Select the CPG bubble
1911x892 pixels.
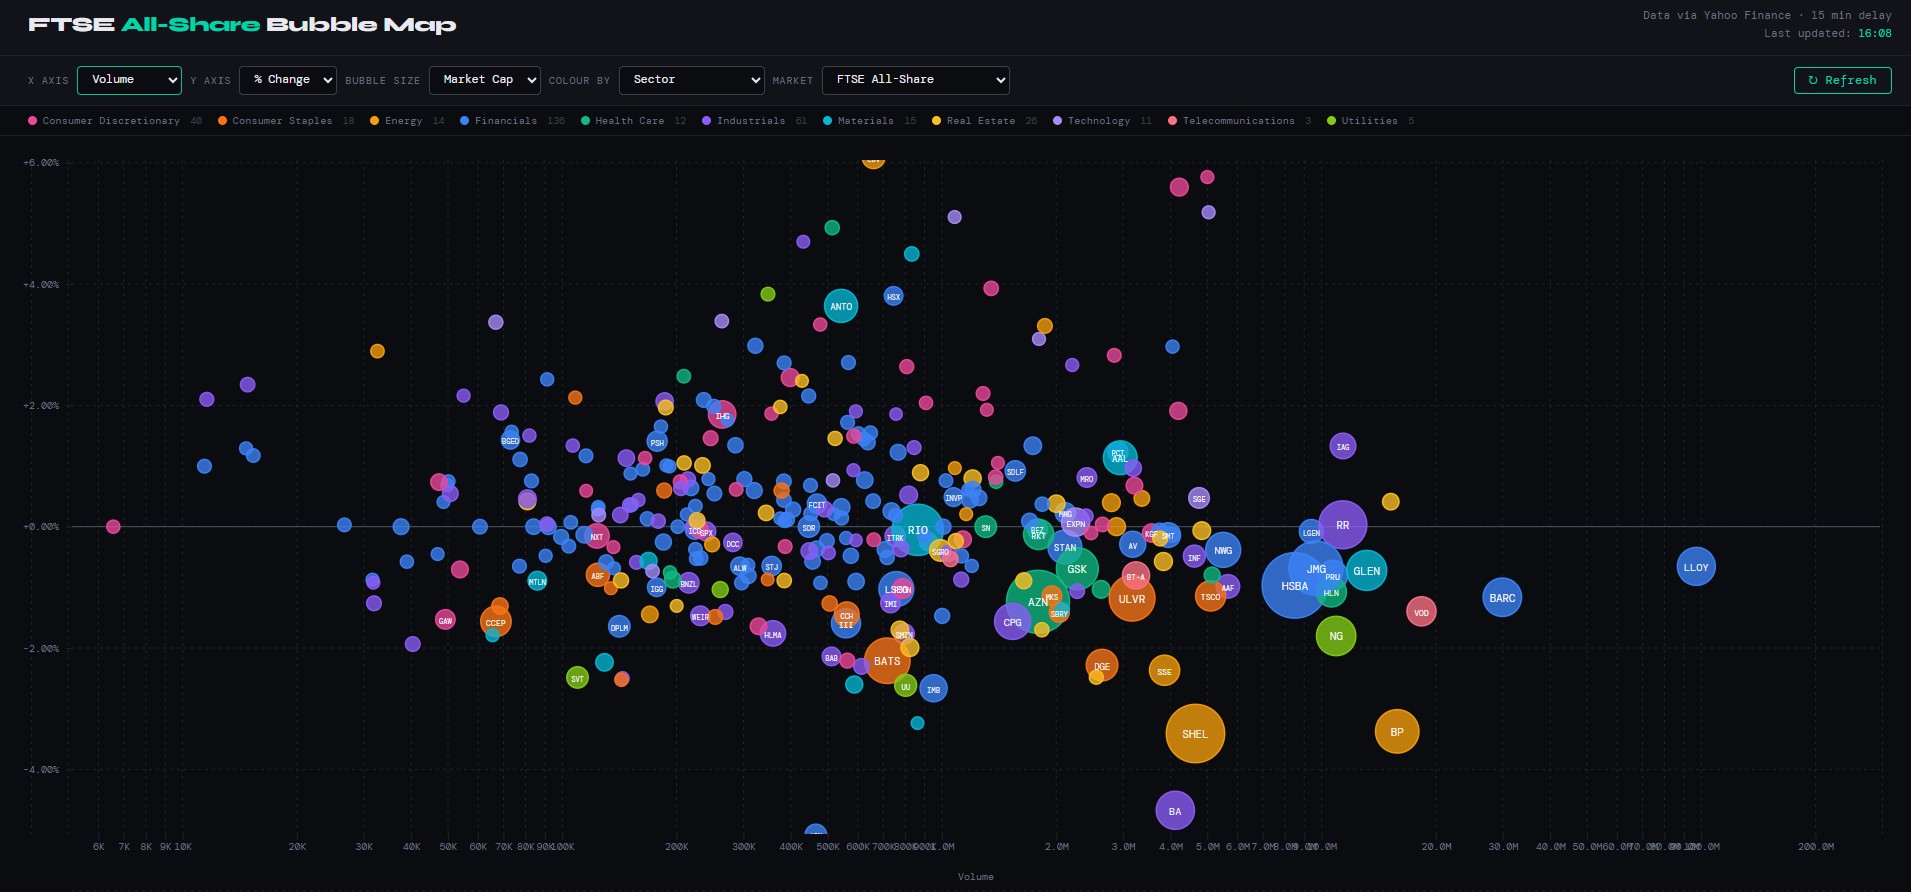[x=1012, y=622]
